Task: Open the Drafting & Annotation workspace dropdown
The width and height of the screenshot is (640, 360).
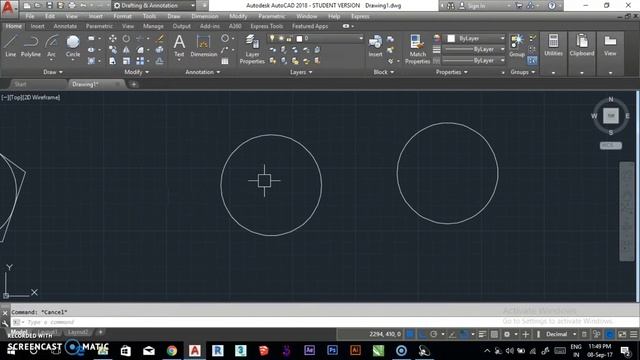Action: (153, 6)
